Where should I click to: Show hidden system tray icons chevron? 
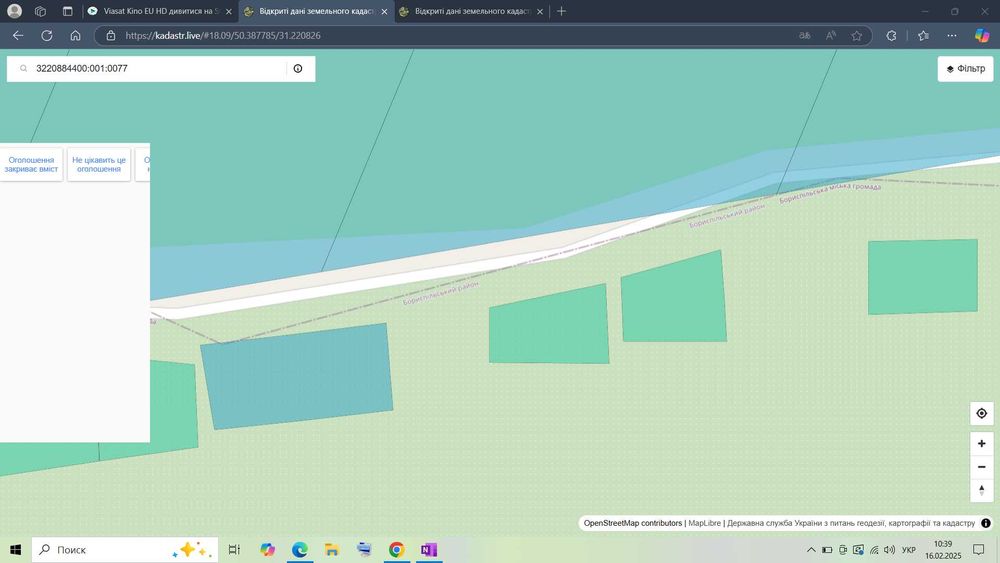811,550
